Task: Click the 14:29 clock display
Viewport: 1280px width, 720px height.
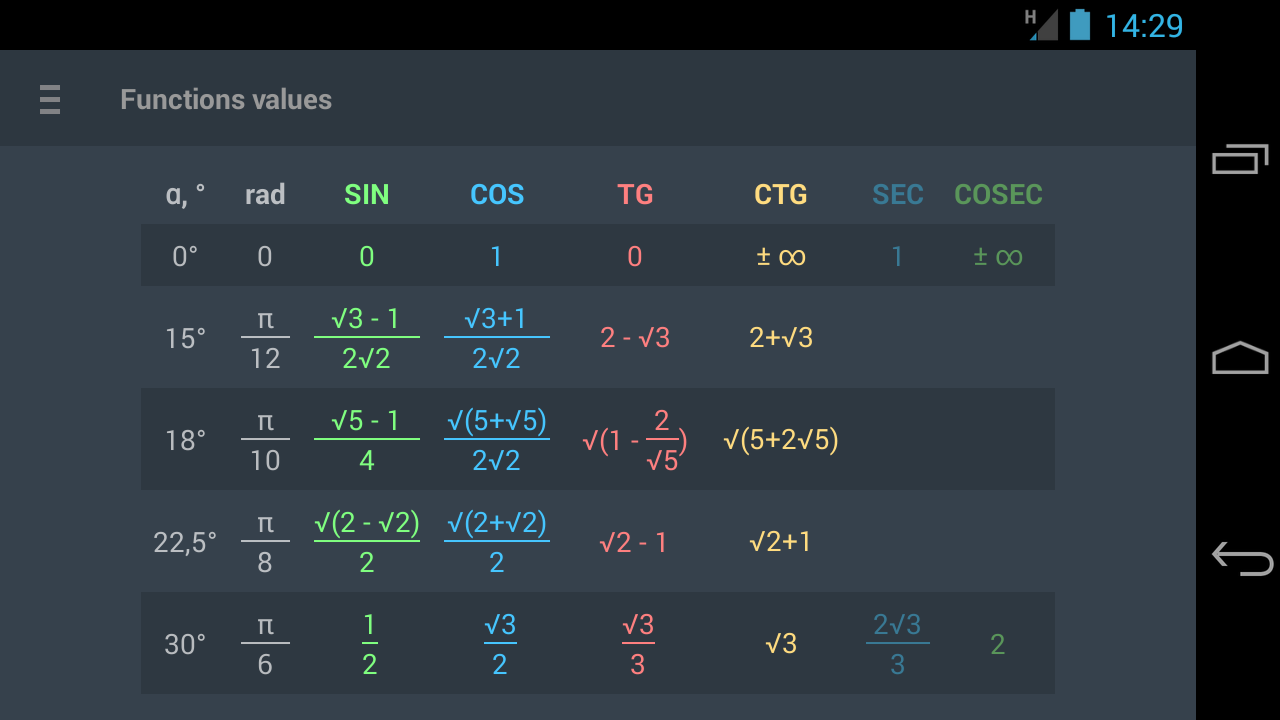Action: (1143, 25)
